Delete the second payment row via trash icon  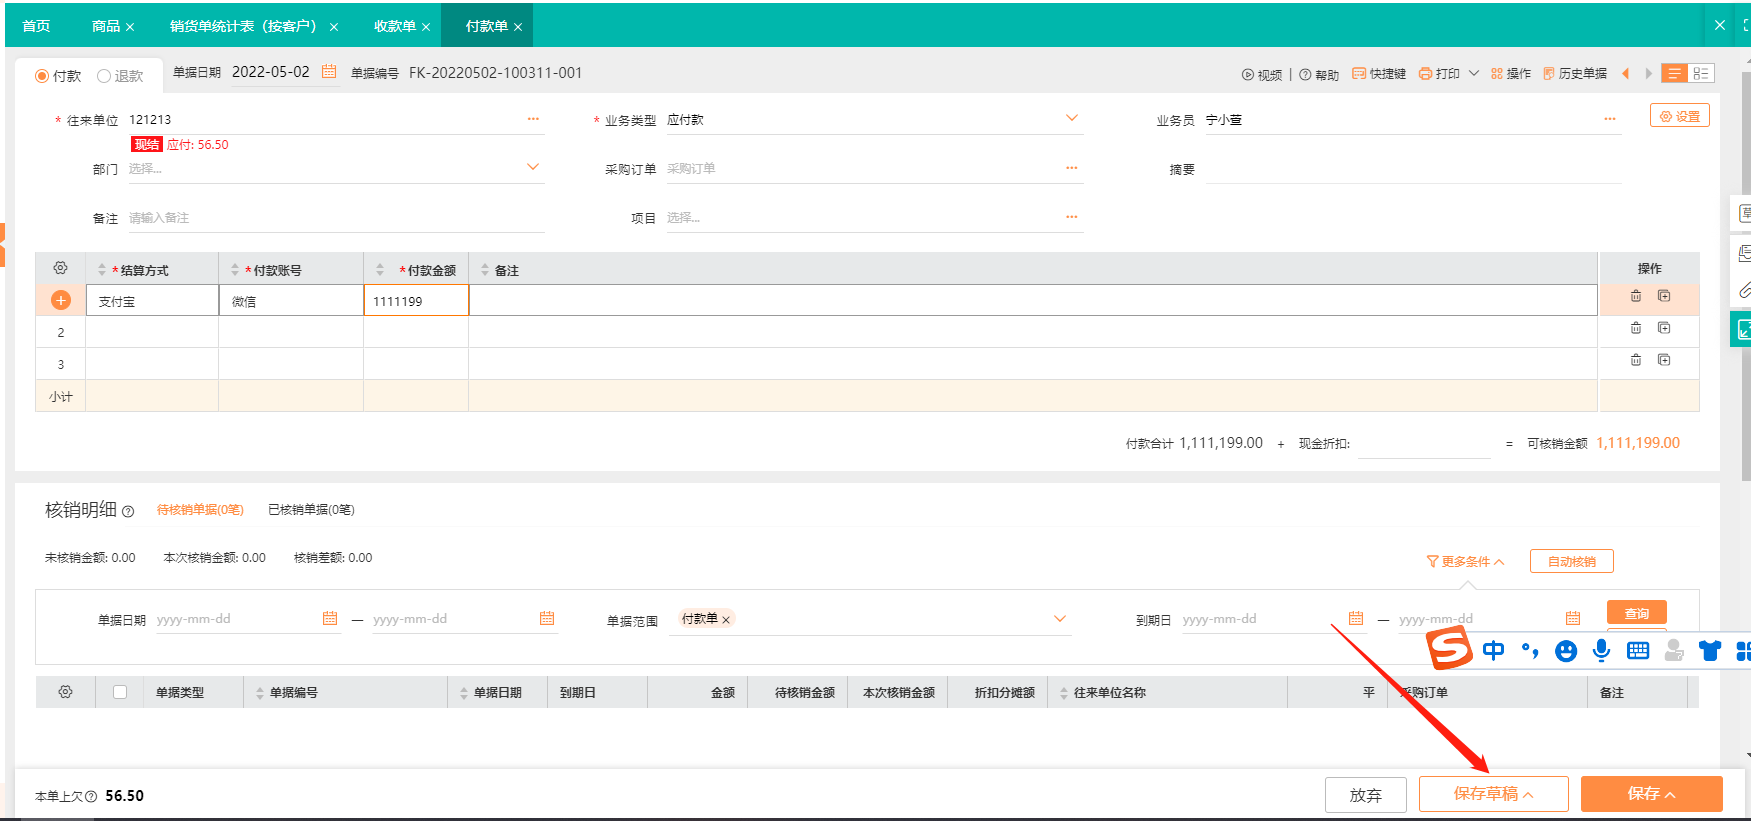click(1636, 328)
